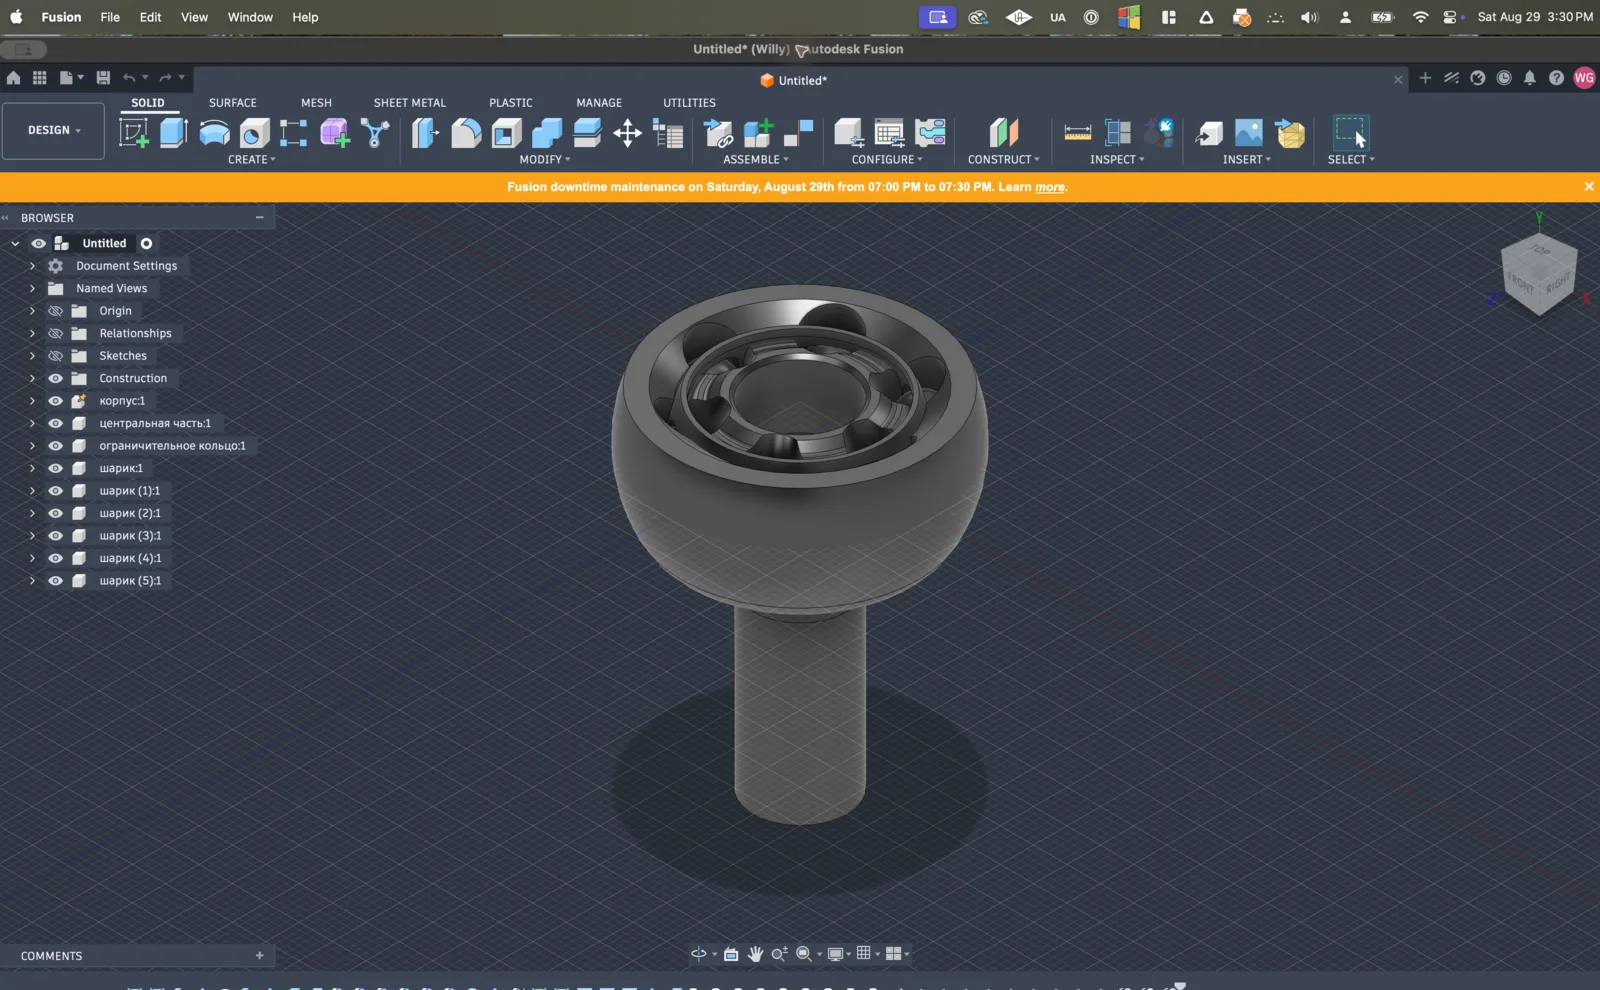Select the Hole tool icon
The image size is (1600, 990).
point(254,133)
